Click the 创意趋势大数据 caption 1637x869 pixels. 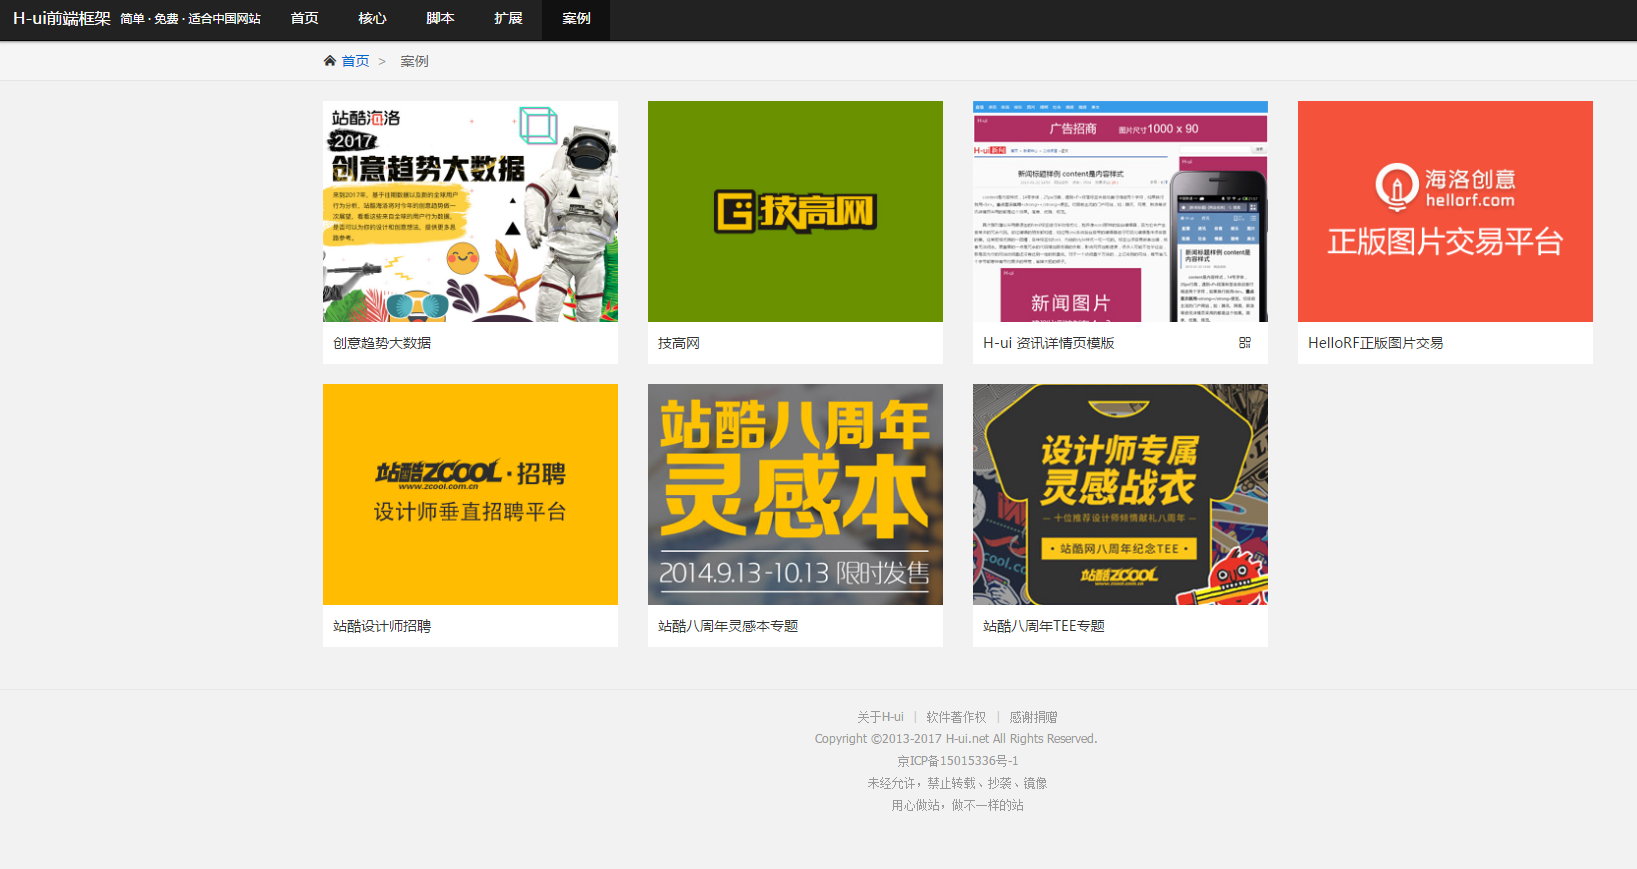pos(382,343)
